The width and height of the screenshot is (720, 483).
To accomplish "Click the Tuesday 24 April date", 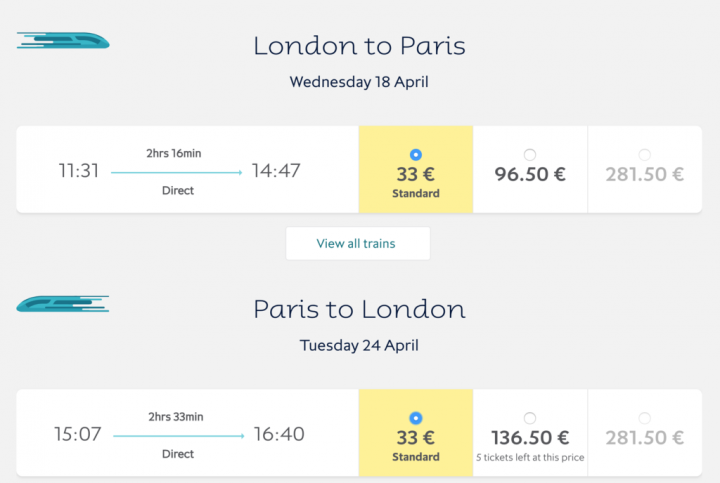I will pyautogui.click(x=359, y=345).
